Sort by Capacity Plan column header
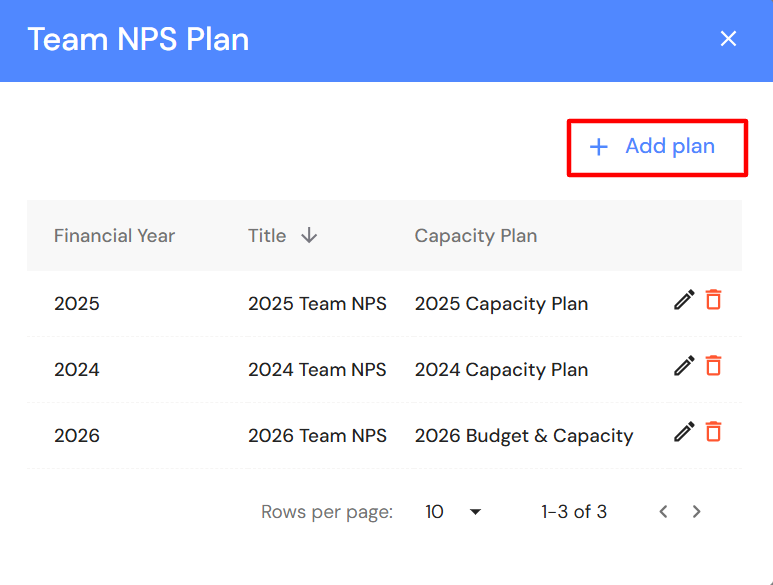 [476, 236]
